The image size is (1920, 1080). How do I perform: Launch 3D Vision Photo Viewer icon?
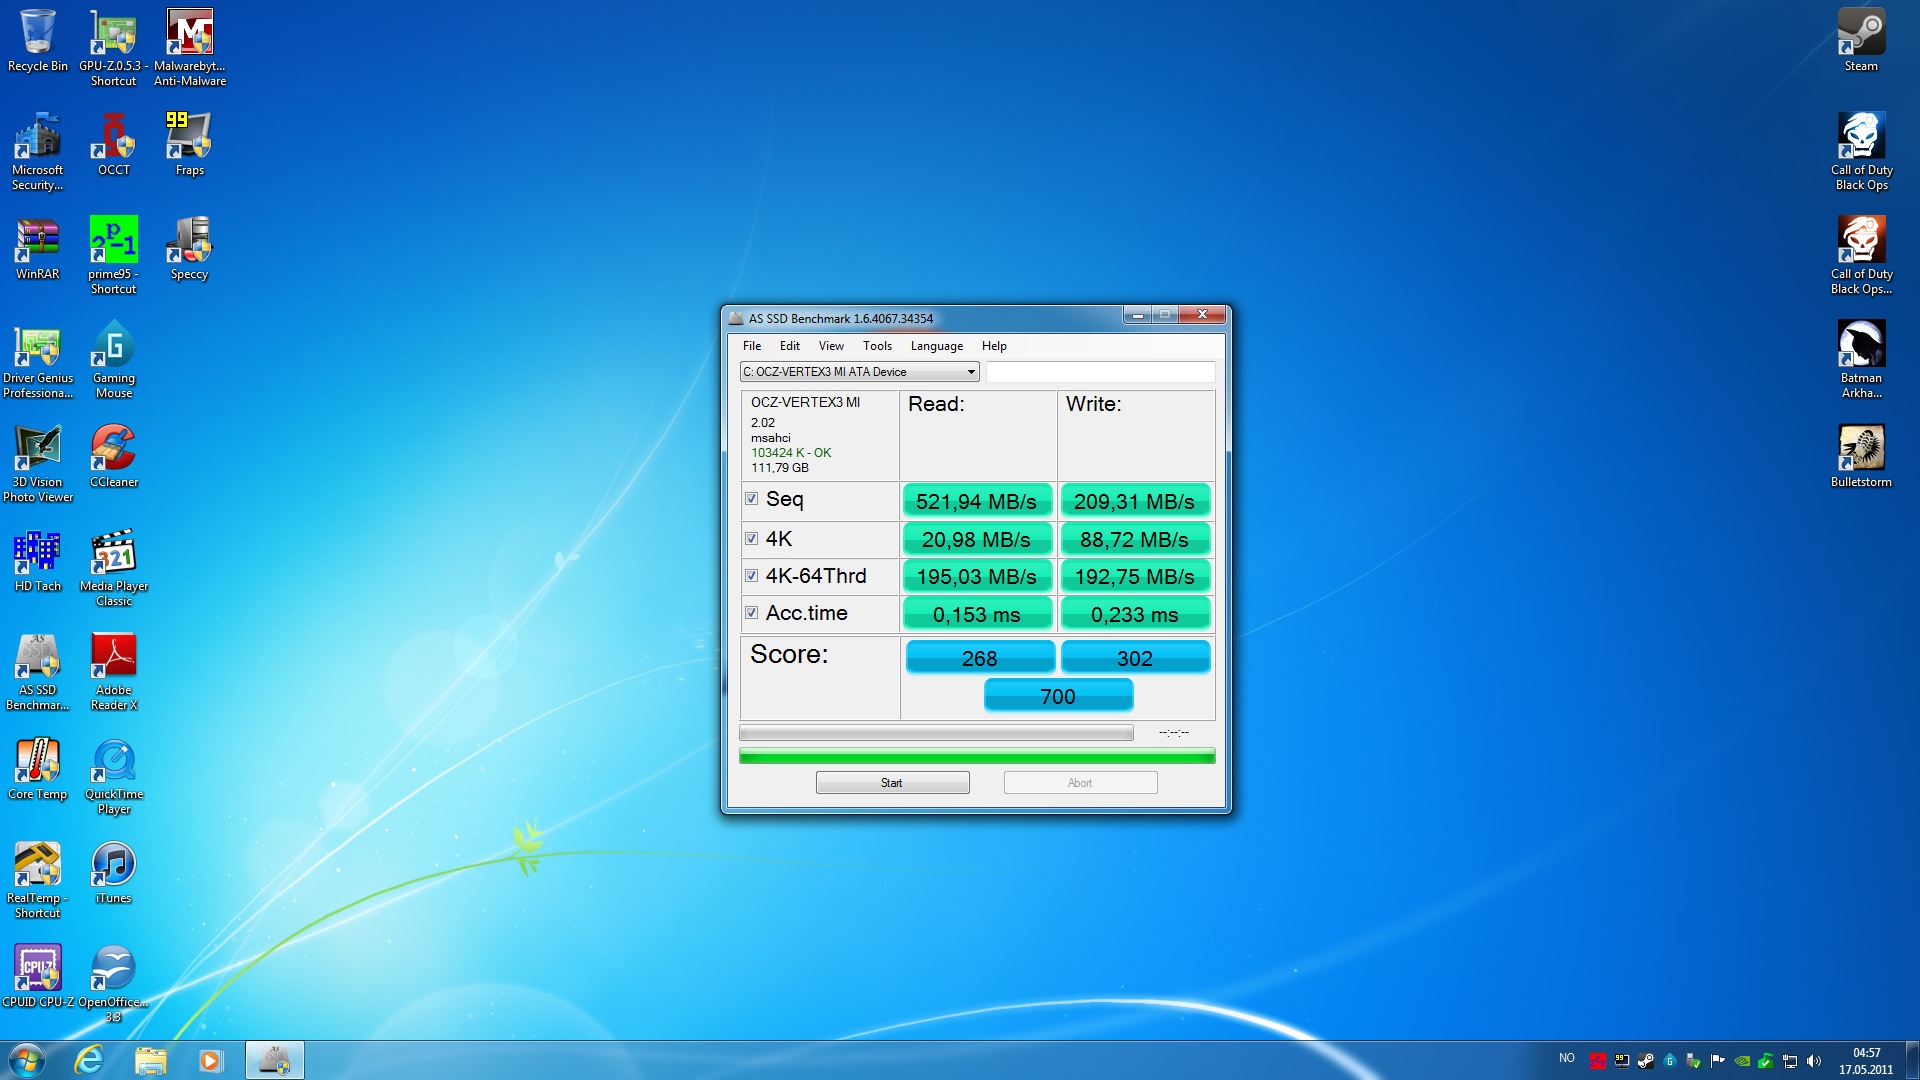coord(38,463)
